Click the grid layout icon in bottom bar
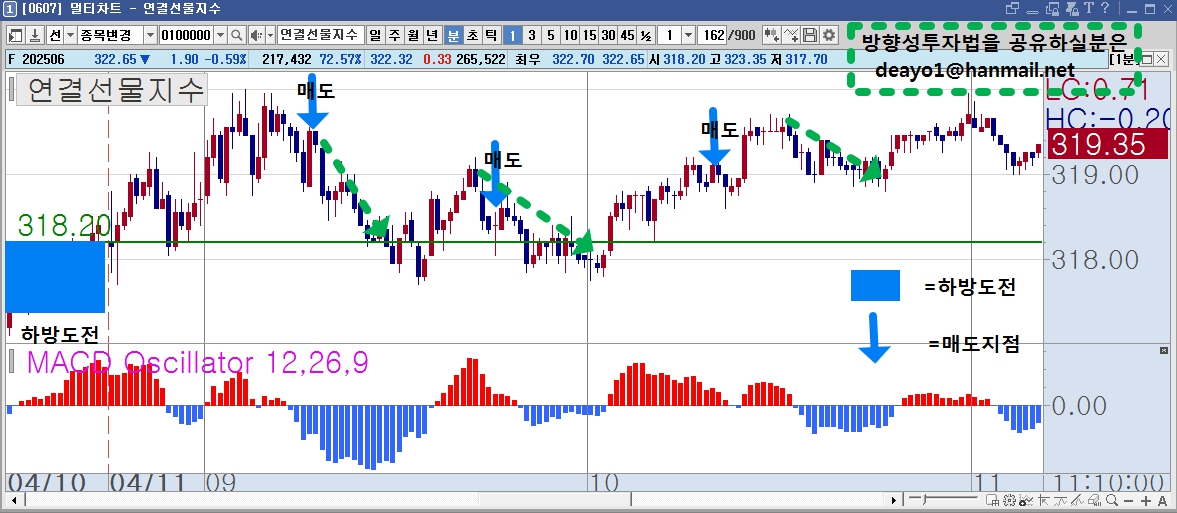Image resolution: width=1177 pixels, height=513 pixels. pos(993,500)
